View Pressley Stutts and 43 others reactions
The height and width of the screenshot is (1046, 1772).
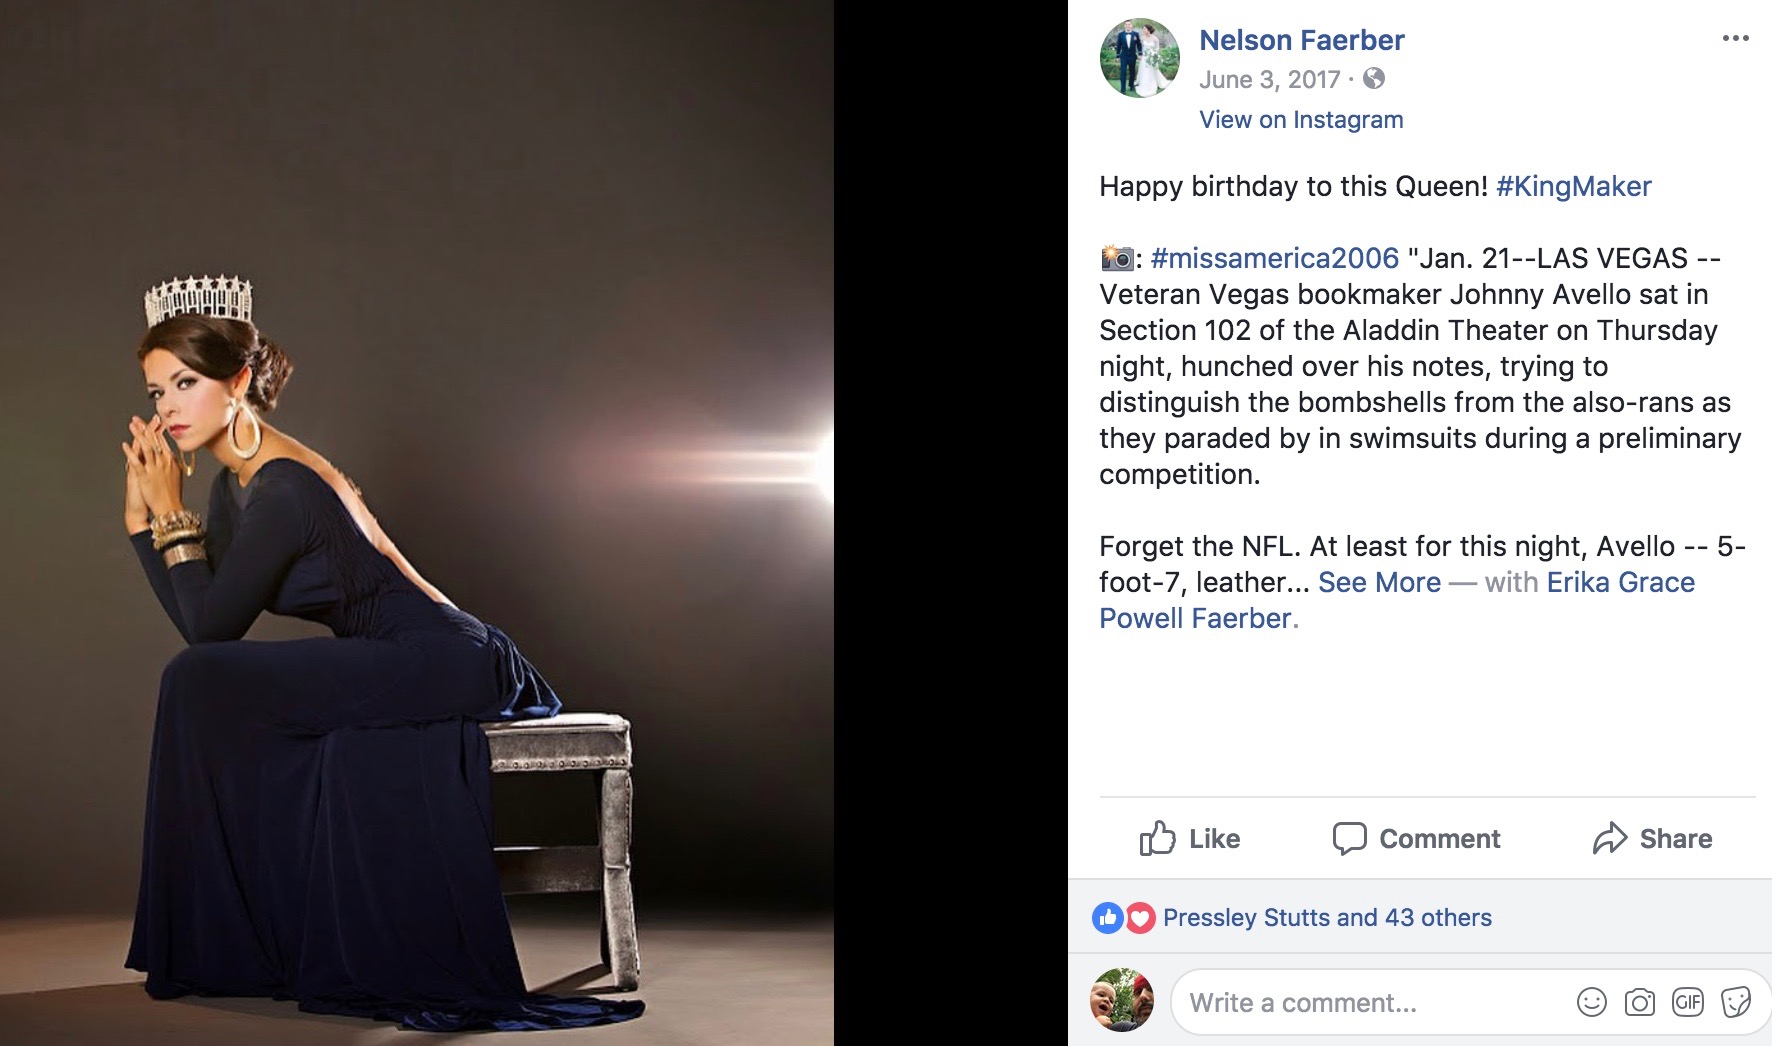pos(1327,917)
